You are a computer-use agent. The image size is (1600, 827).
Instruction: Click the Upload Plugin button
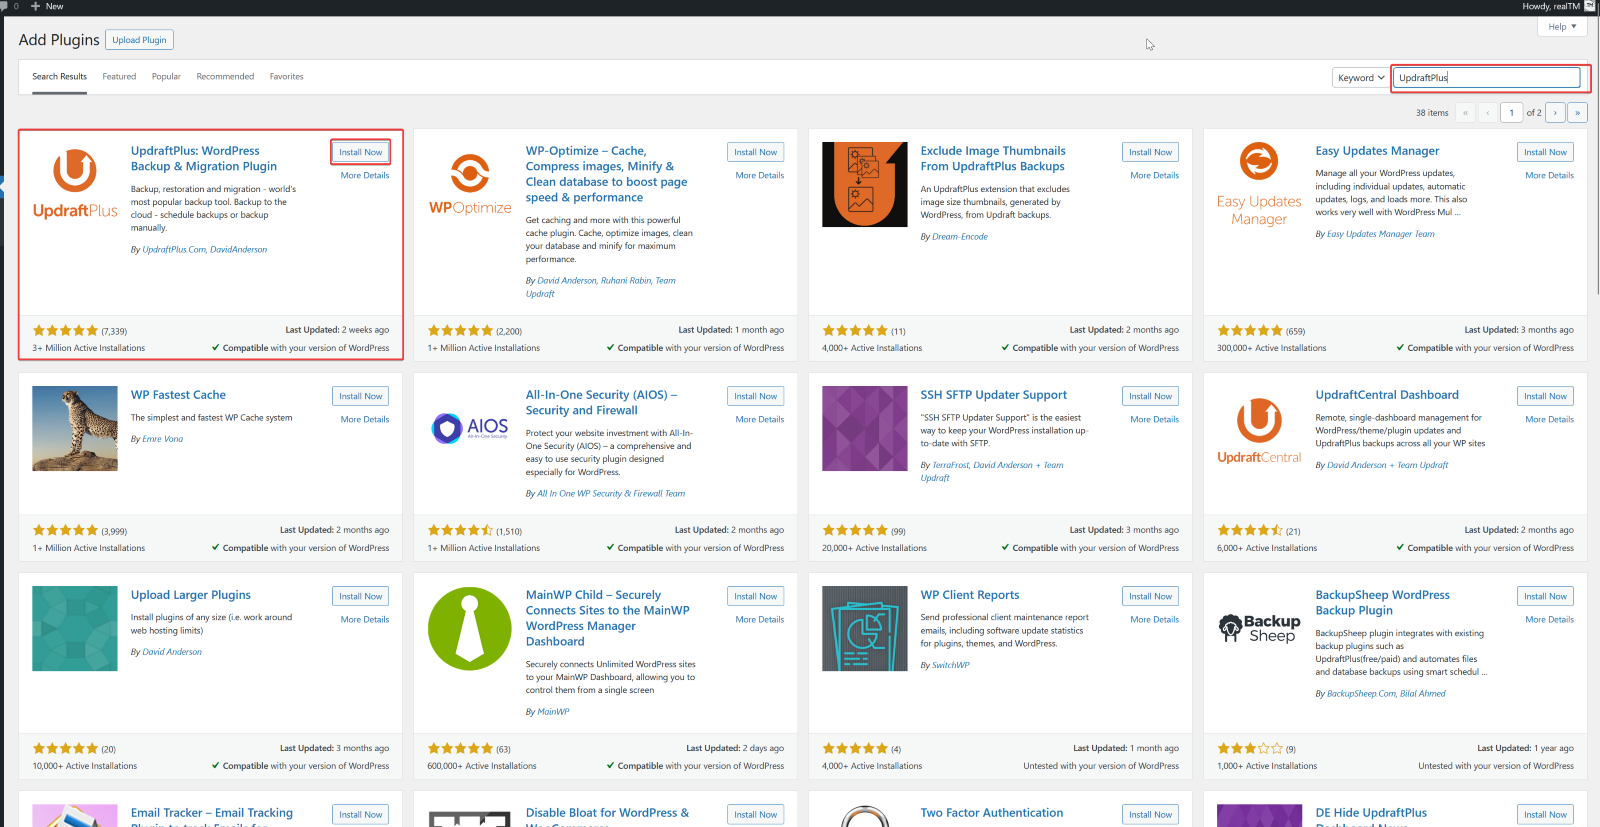point(139,40)
